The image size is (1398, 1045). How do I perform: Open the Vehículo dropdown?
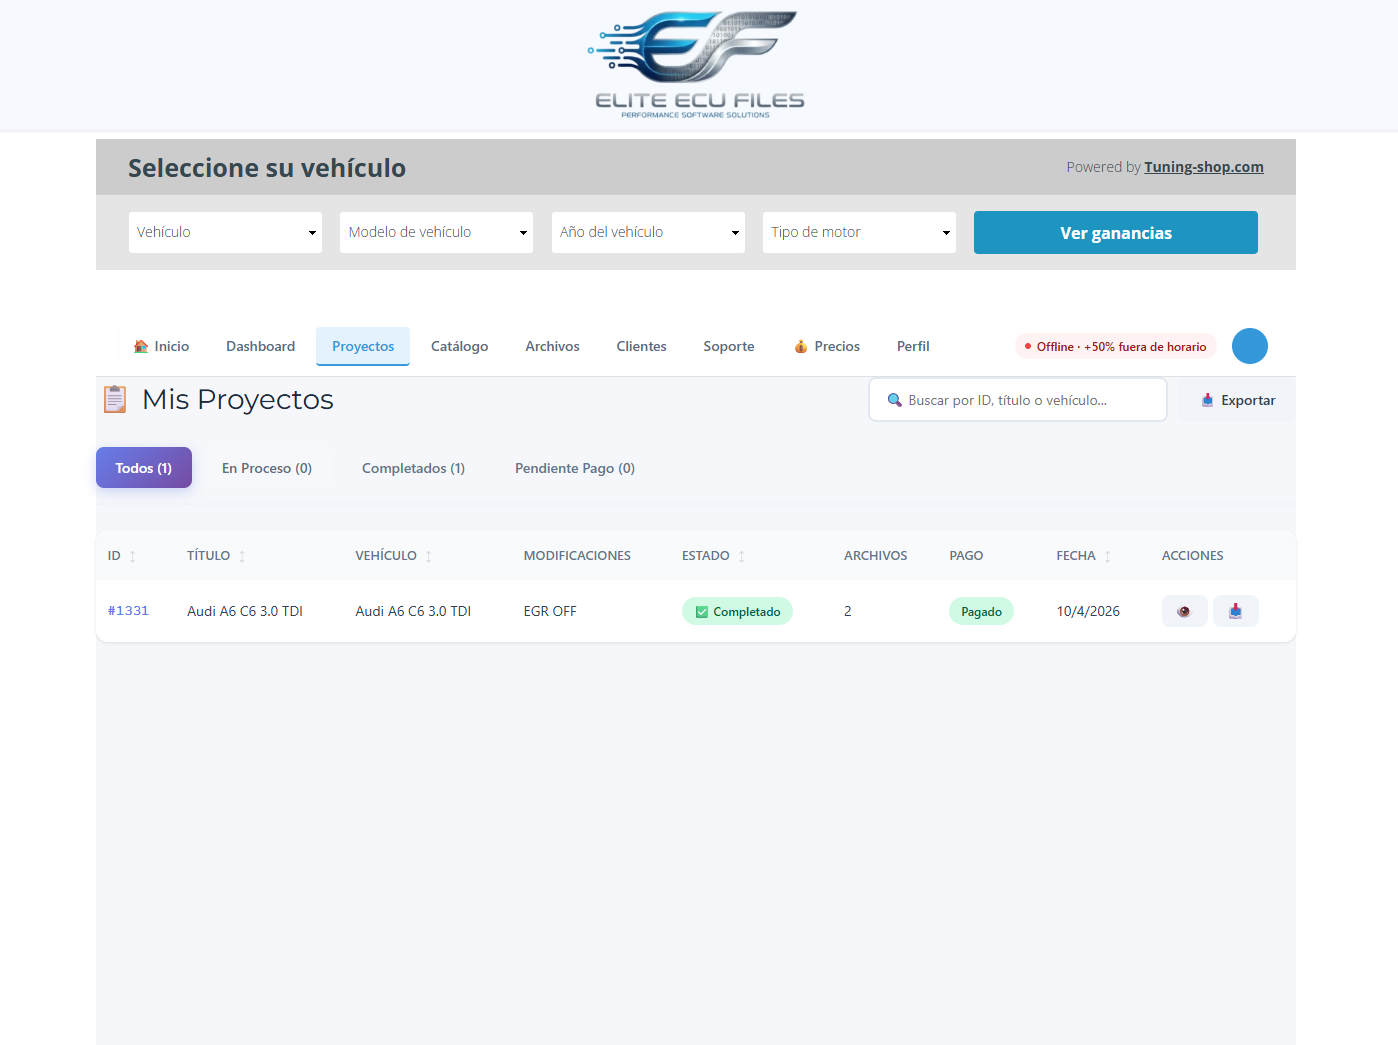click(x=225, y=232)
